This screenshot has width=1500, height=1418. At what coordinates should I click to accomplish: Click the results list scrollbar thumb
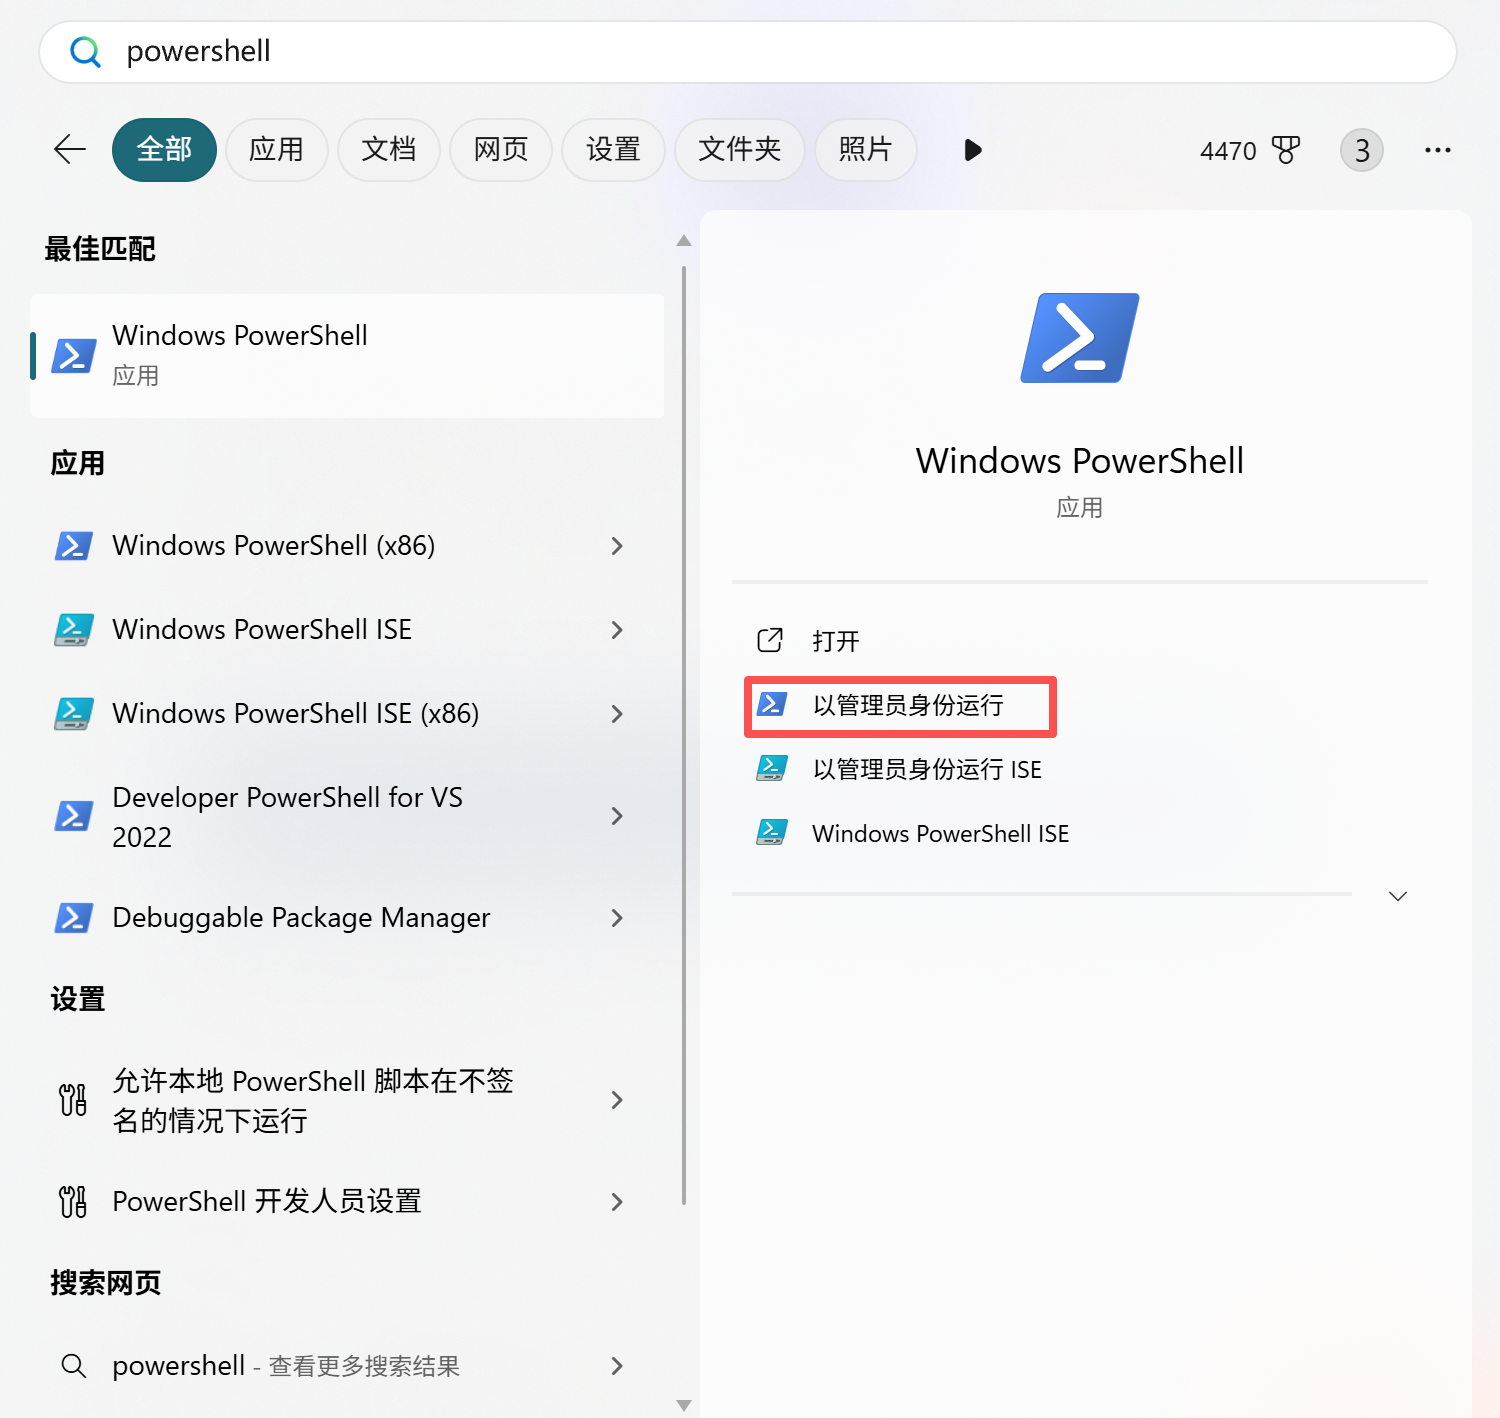684,735
